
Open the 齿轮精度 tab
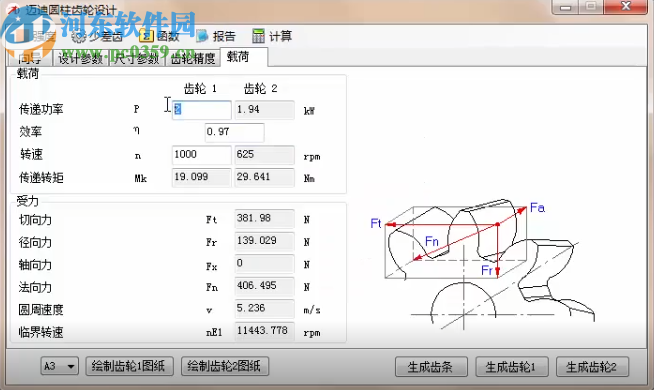click(192, 58)
